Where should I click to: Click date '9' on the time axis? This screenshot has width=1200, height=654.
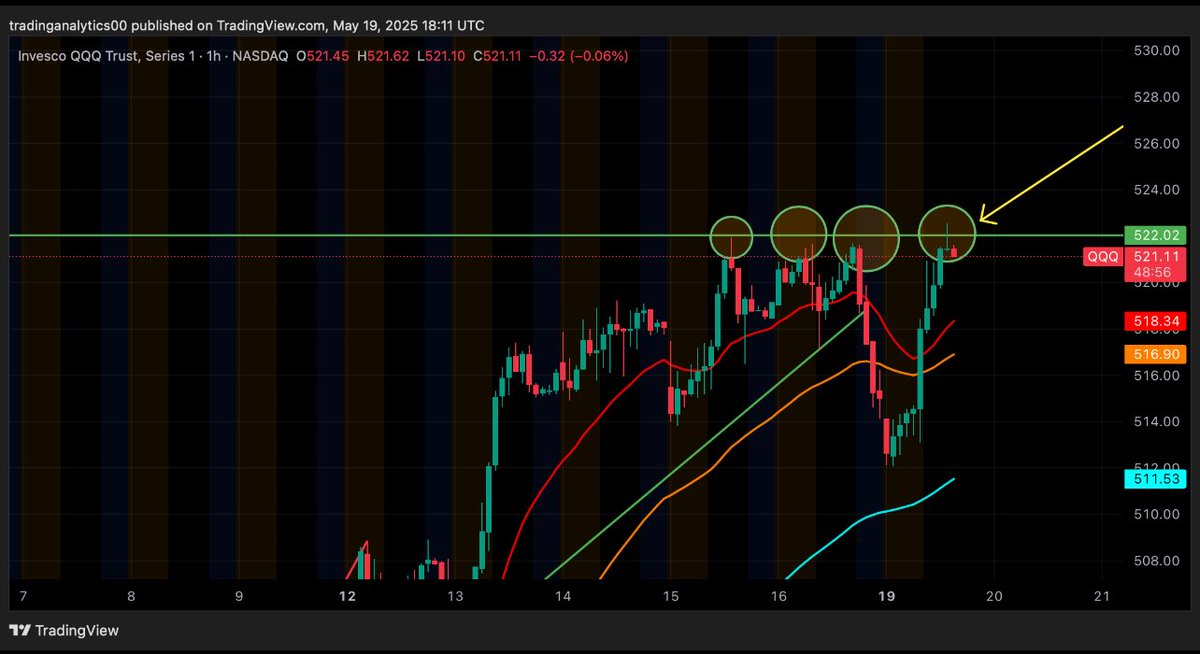click(239, 596)
